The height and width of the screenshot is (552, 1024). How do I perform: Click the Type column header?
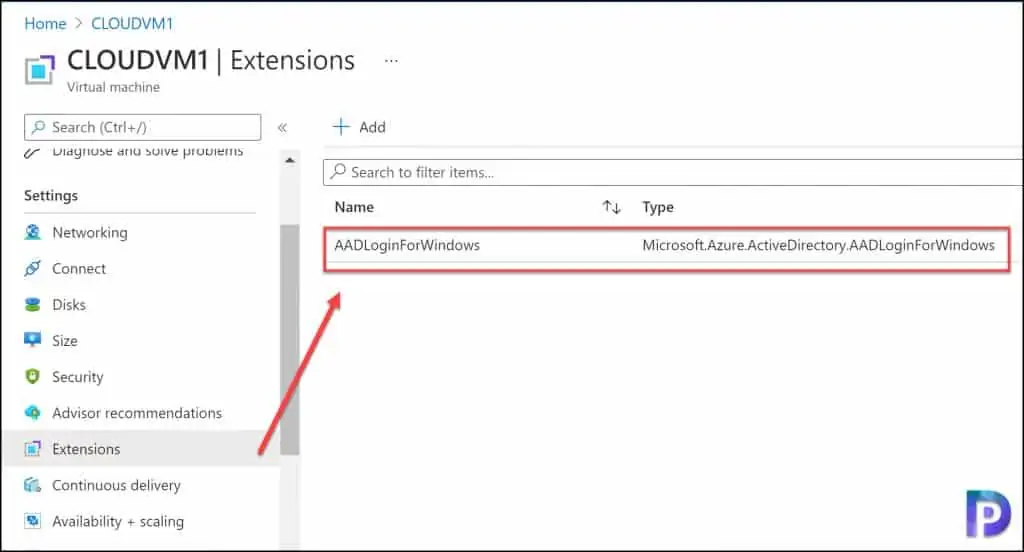(658, 207)
